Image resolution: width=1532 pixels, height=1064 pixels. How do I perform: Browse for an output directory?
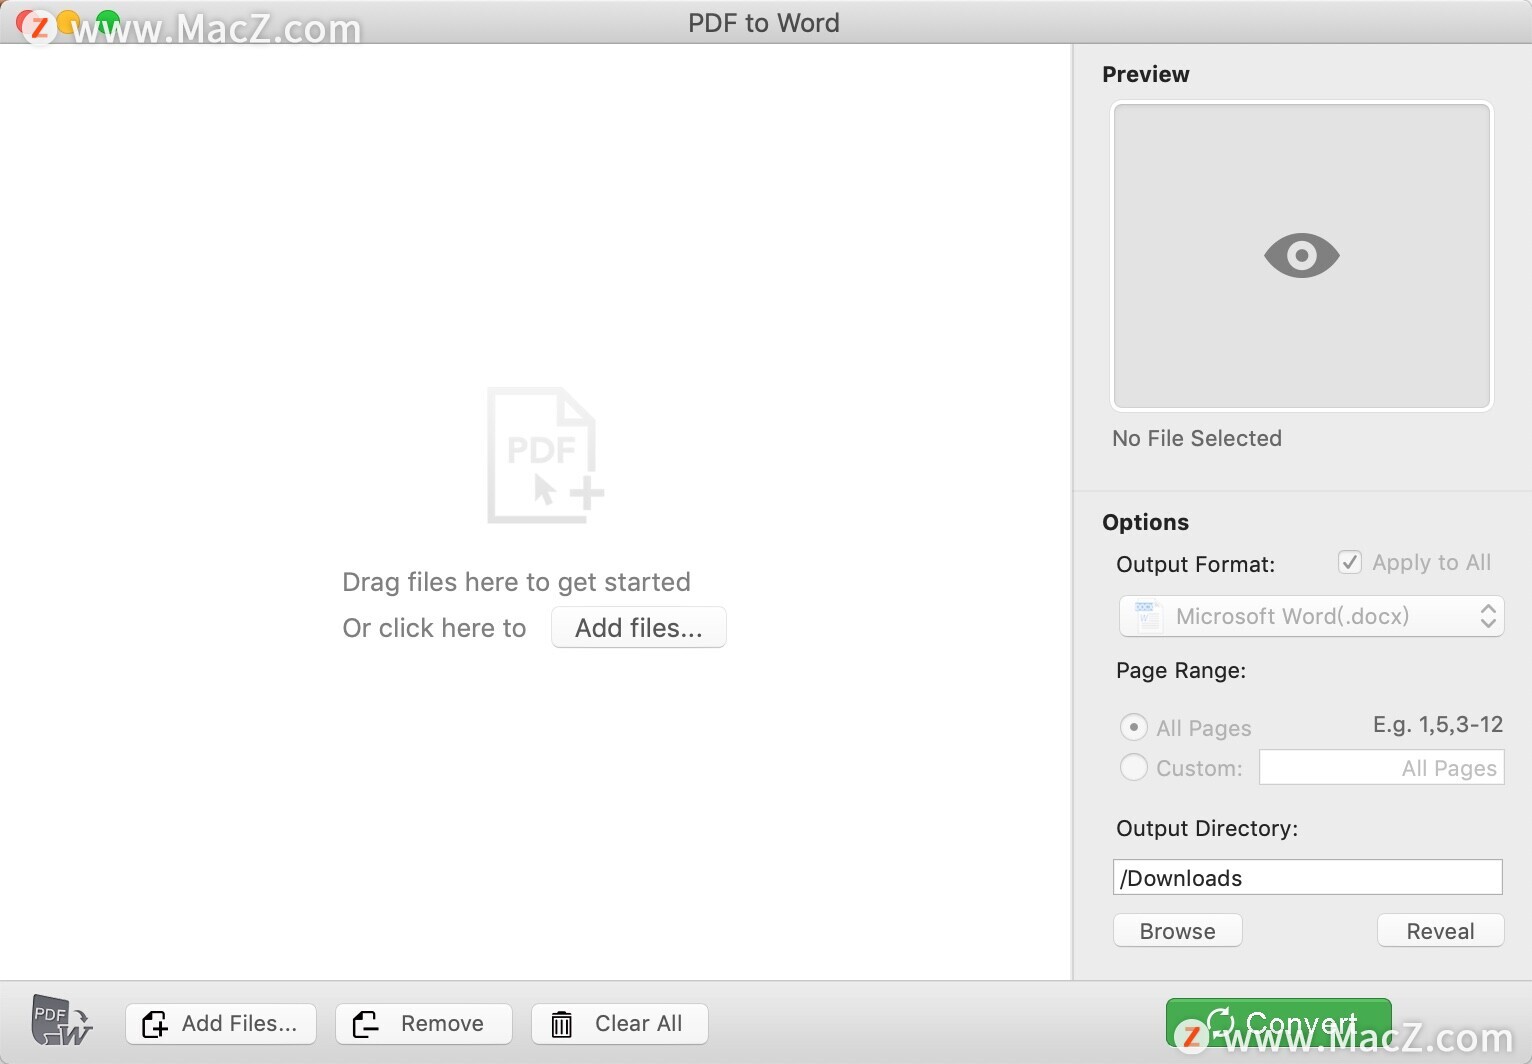point(1178,931)
